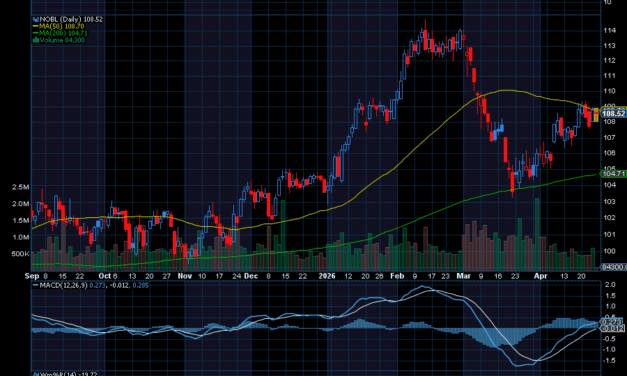The width and height of the screenshot is (627, 376).
Task: Click the NOBL (Daily) 108.52 legend label
Action: coord(71,19)
